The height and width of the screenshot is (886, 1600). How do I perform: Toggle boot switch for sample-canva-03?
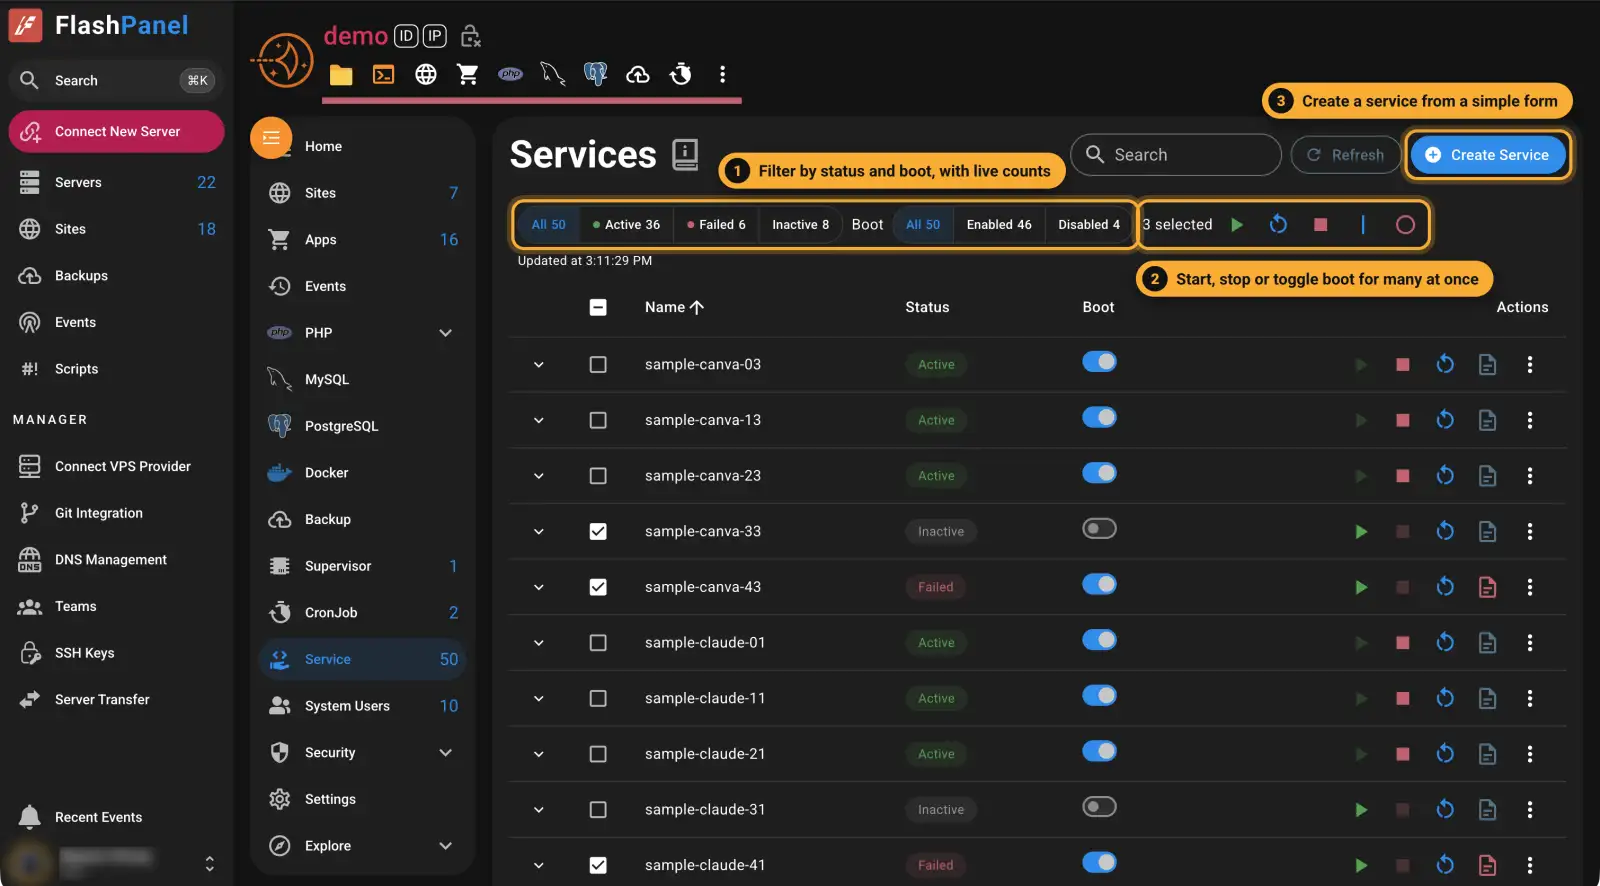1099,362
